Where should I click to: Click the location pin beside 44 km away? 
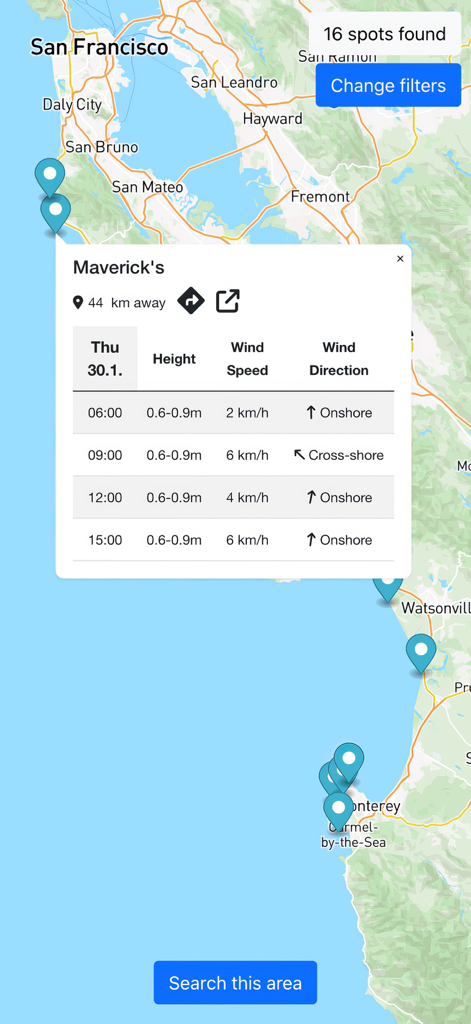pyautogui.click(x=78, y=302)
